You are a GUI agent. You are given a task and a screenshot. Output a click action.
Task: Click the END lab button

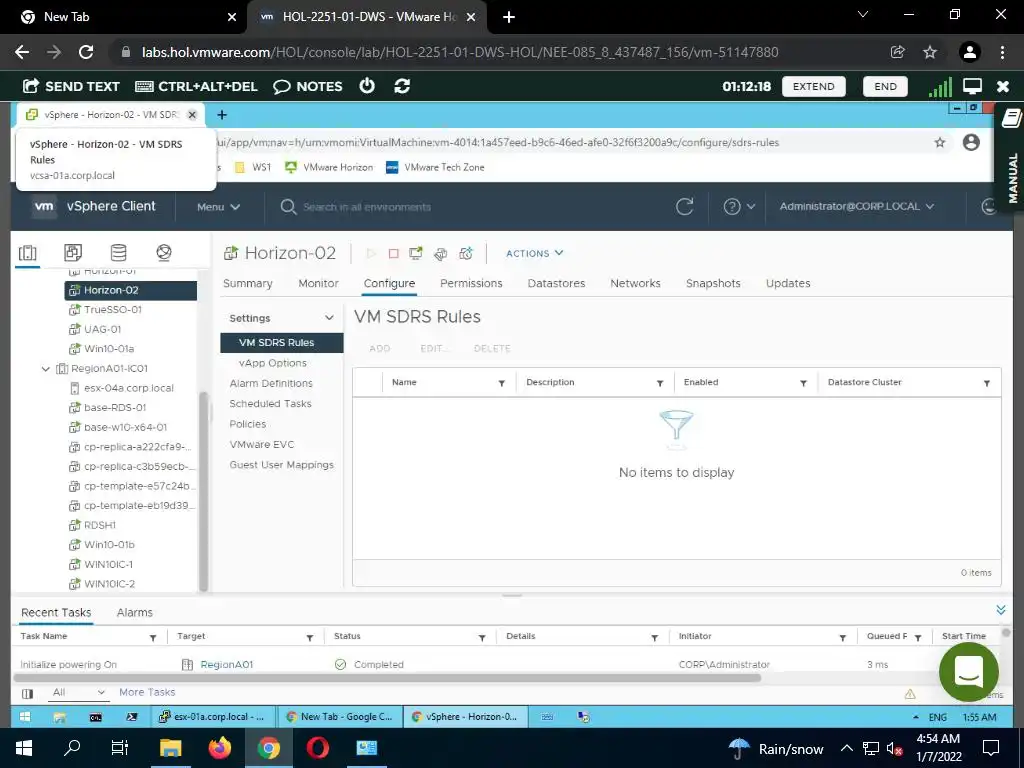pos(886,86)
